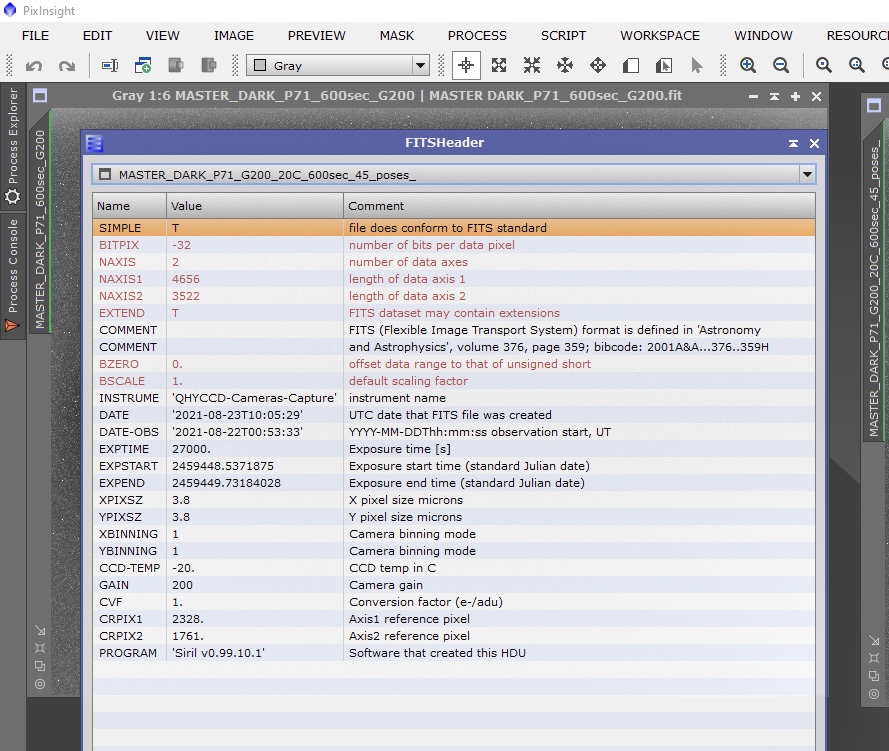Click the Redo arrow in the toolbar
The width and height of the screenshot is (889, 751).
tap(67, 66)
